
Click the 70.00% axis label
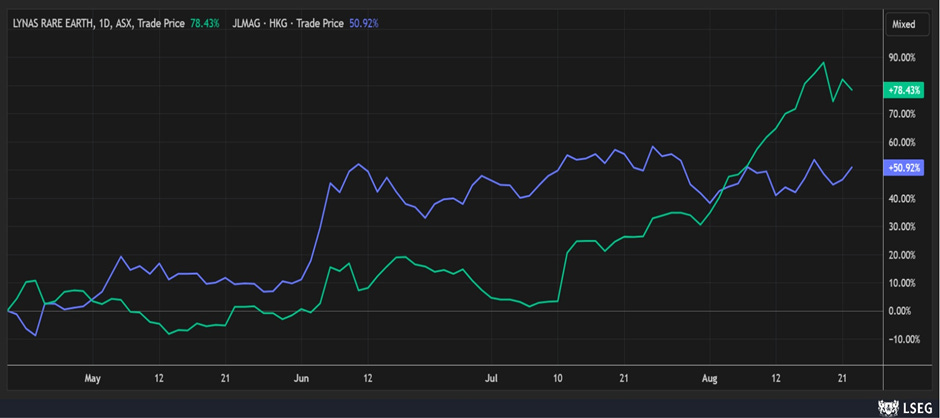904,114
